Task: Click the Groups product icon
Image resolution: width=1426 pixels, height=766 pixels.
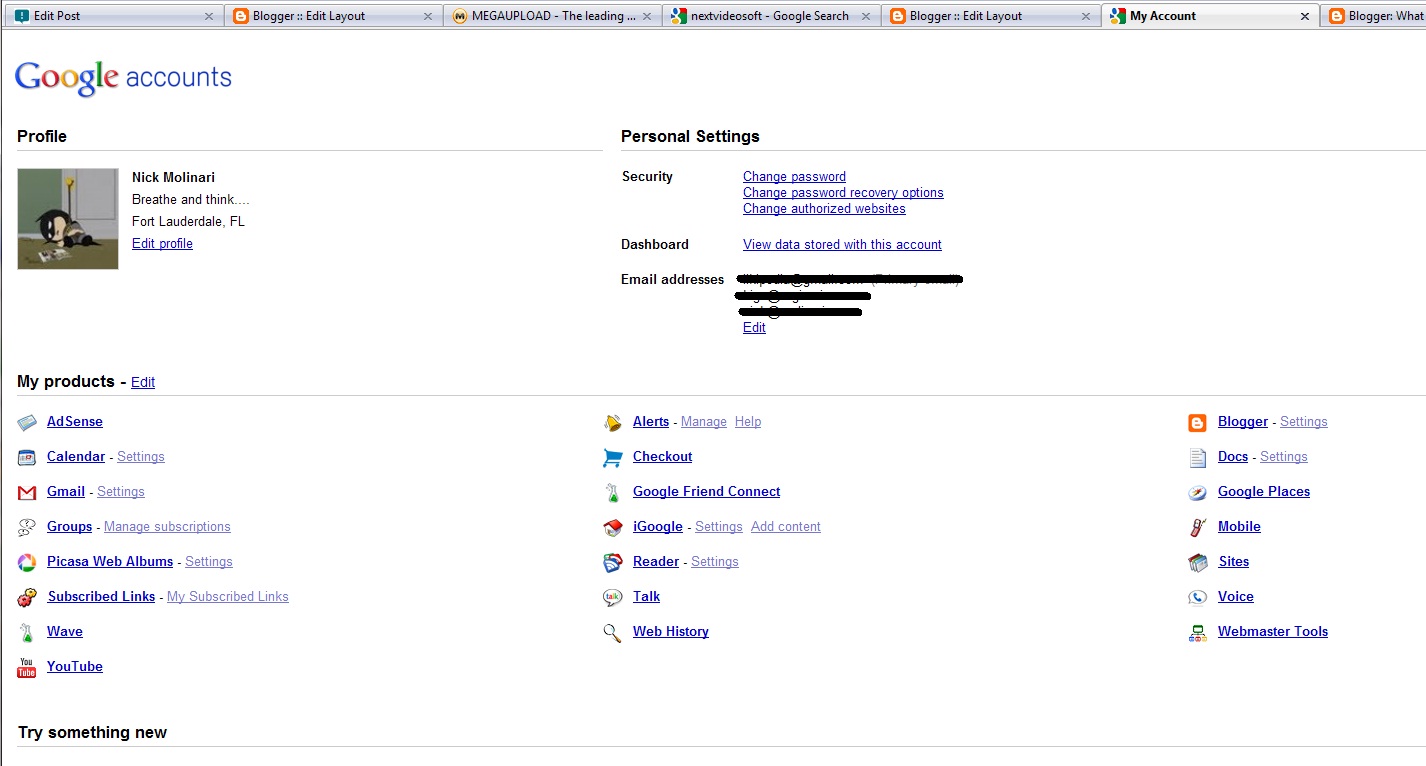Action: pyautogui.click(x=27, y=527)
